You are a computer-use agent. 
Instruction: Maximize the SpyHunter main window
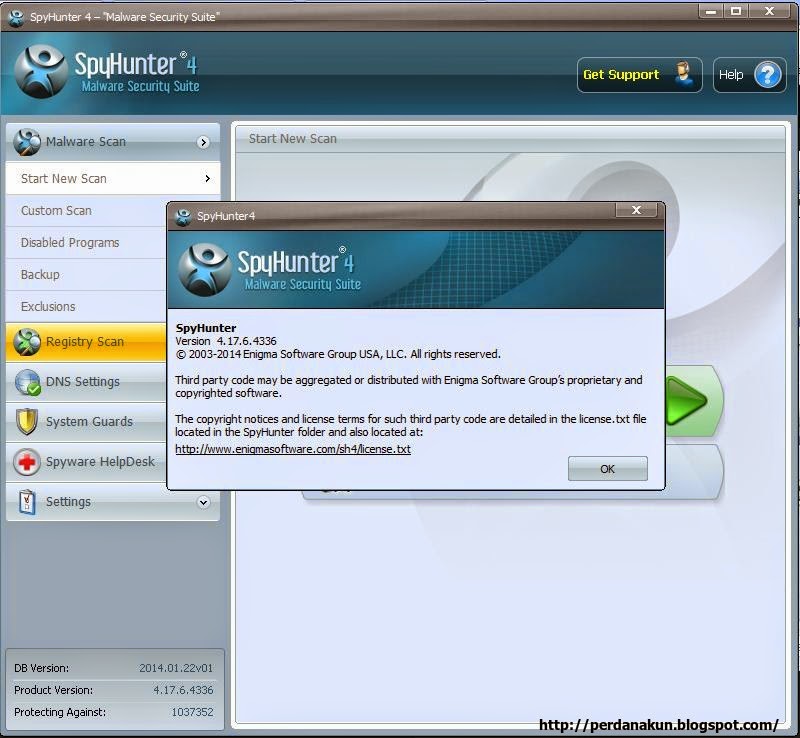point(736,11)
